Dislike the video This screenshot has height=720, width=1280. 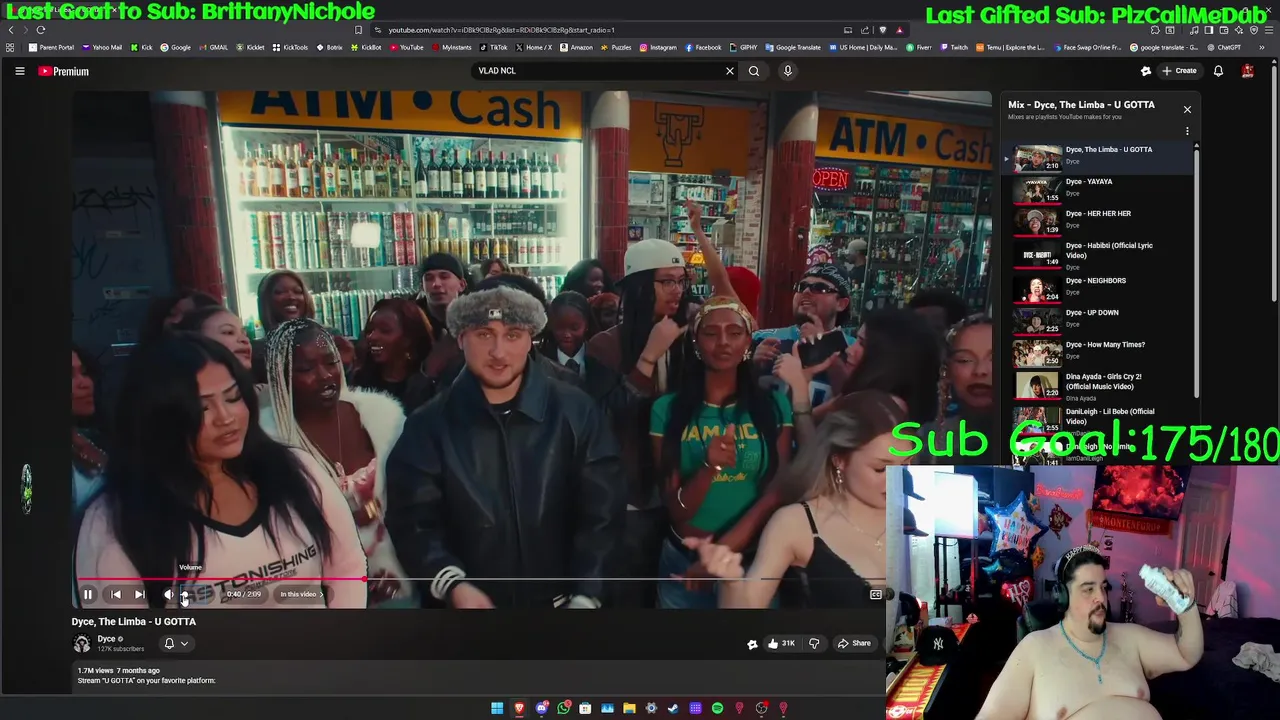(813, 643)
